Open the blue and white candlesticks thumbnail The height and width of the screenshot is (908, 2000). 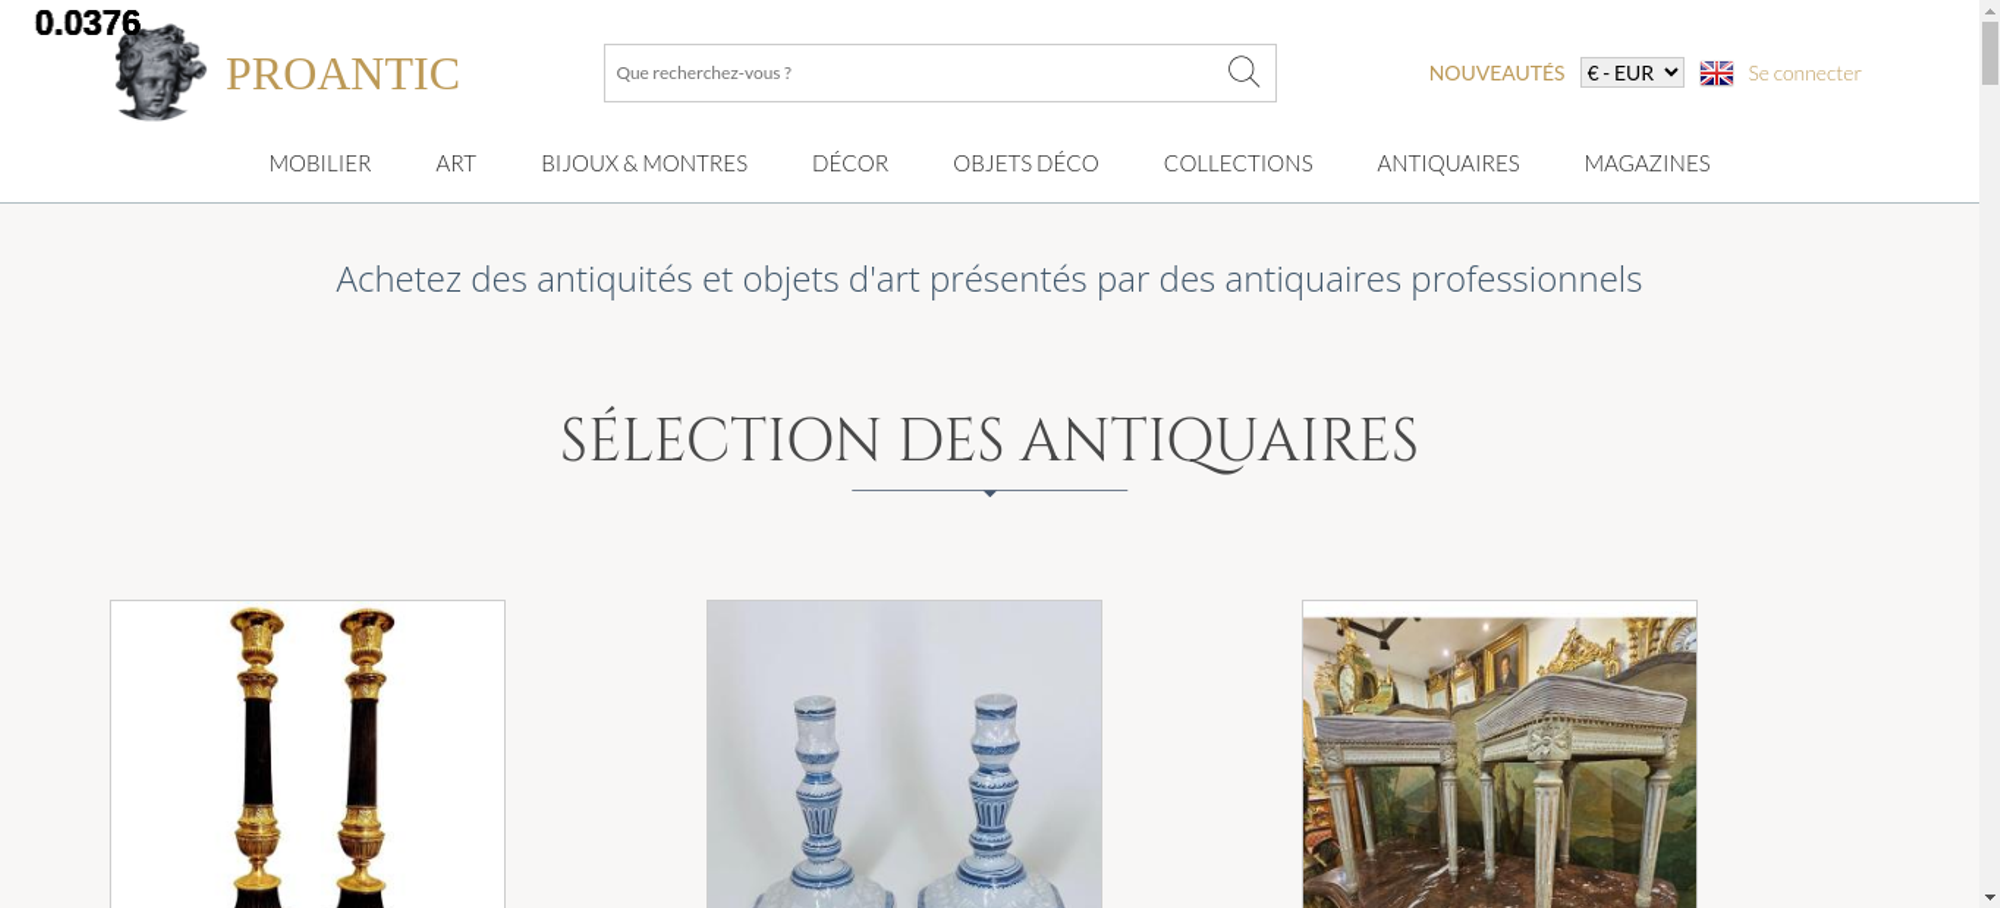904,754
